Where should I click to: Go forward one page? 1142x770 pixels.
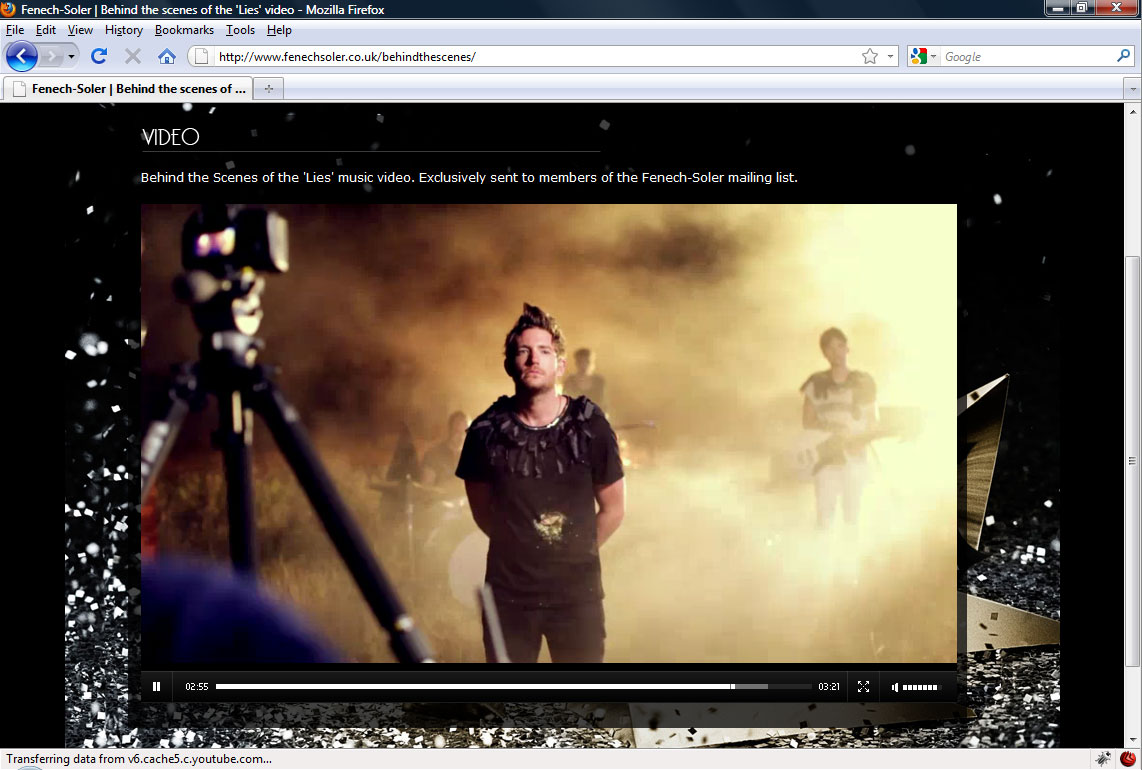[x=52, y=56]
